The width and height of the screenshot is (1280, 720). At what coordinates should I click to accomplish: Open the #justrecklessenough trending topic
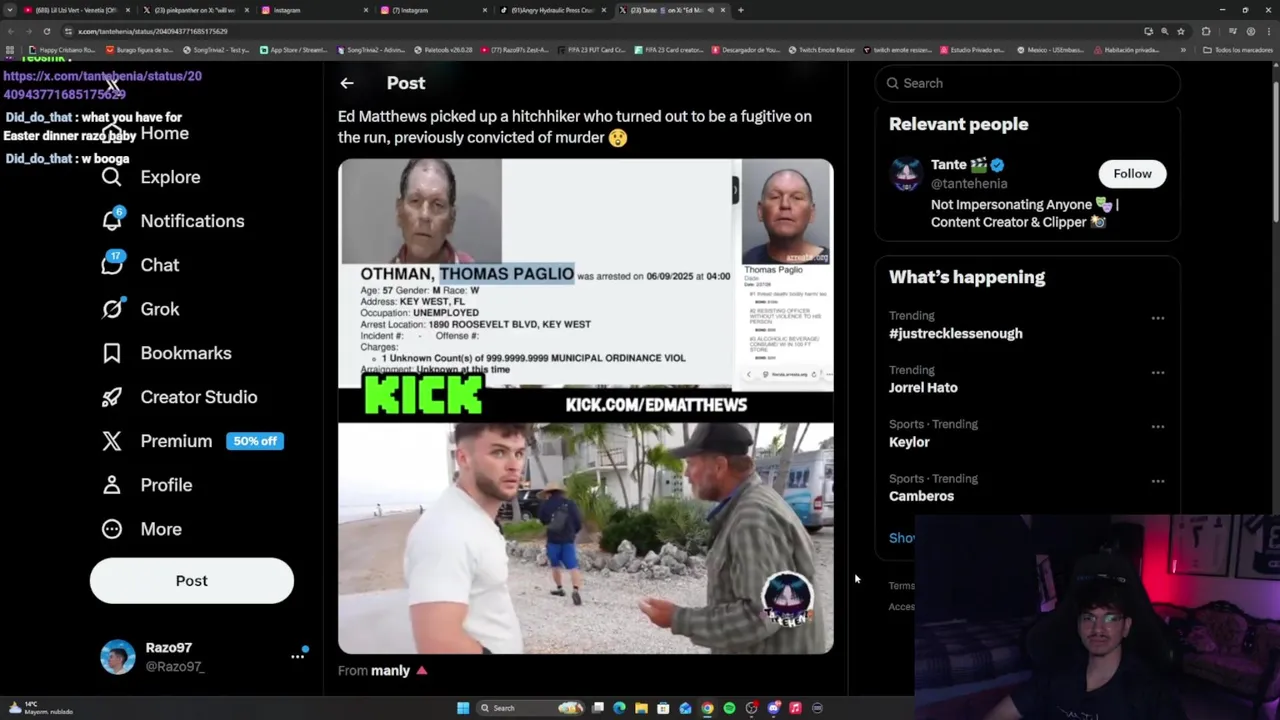[955, 334]
